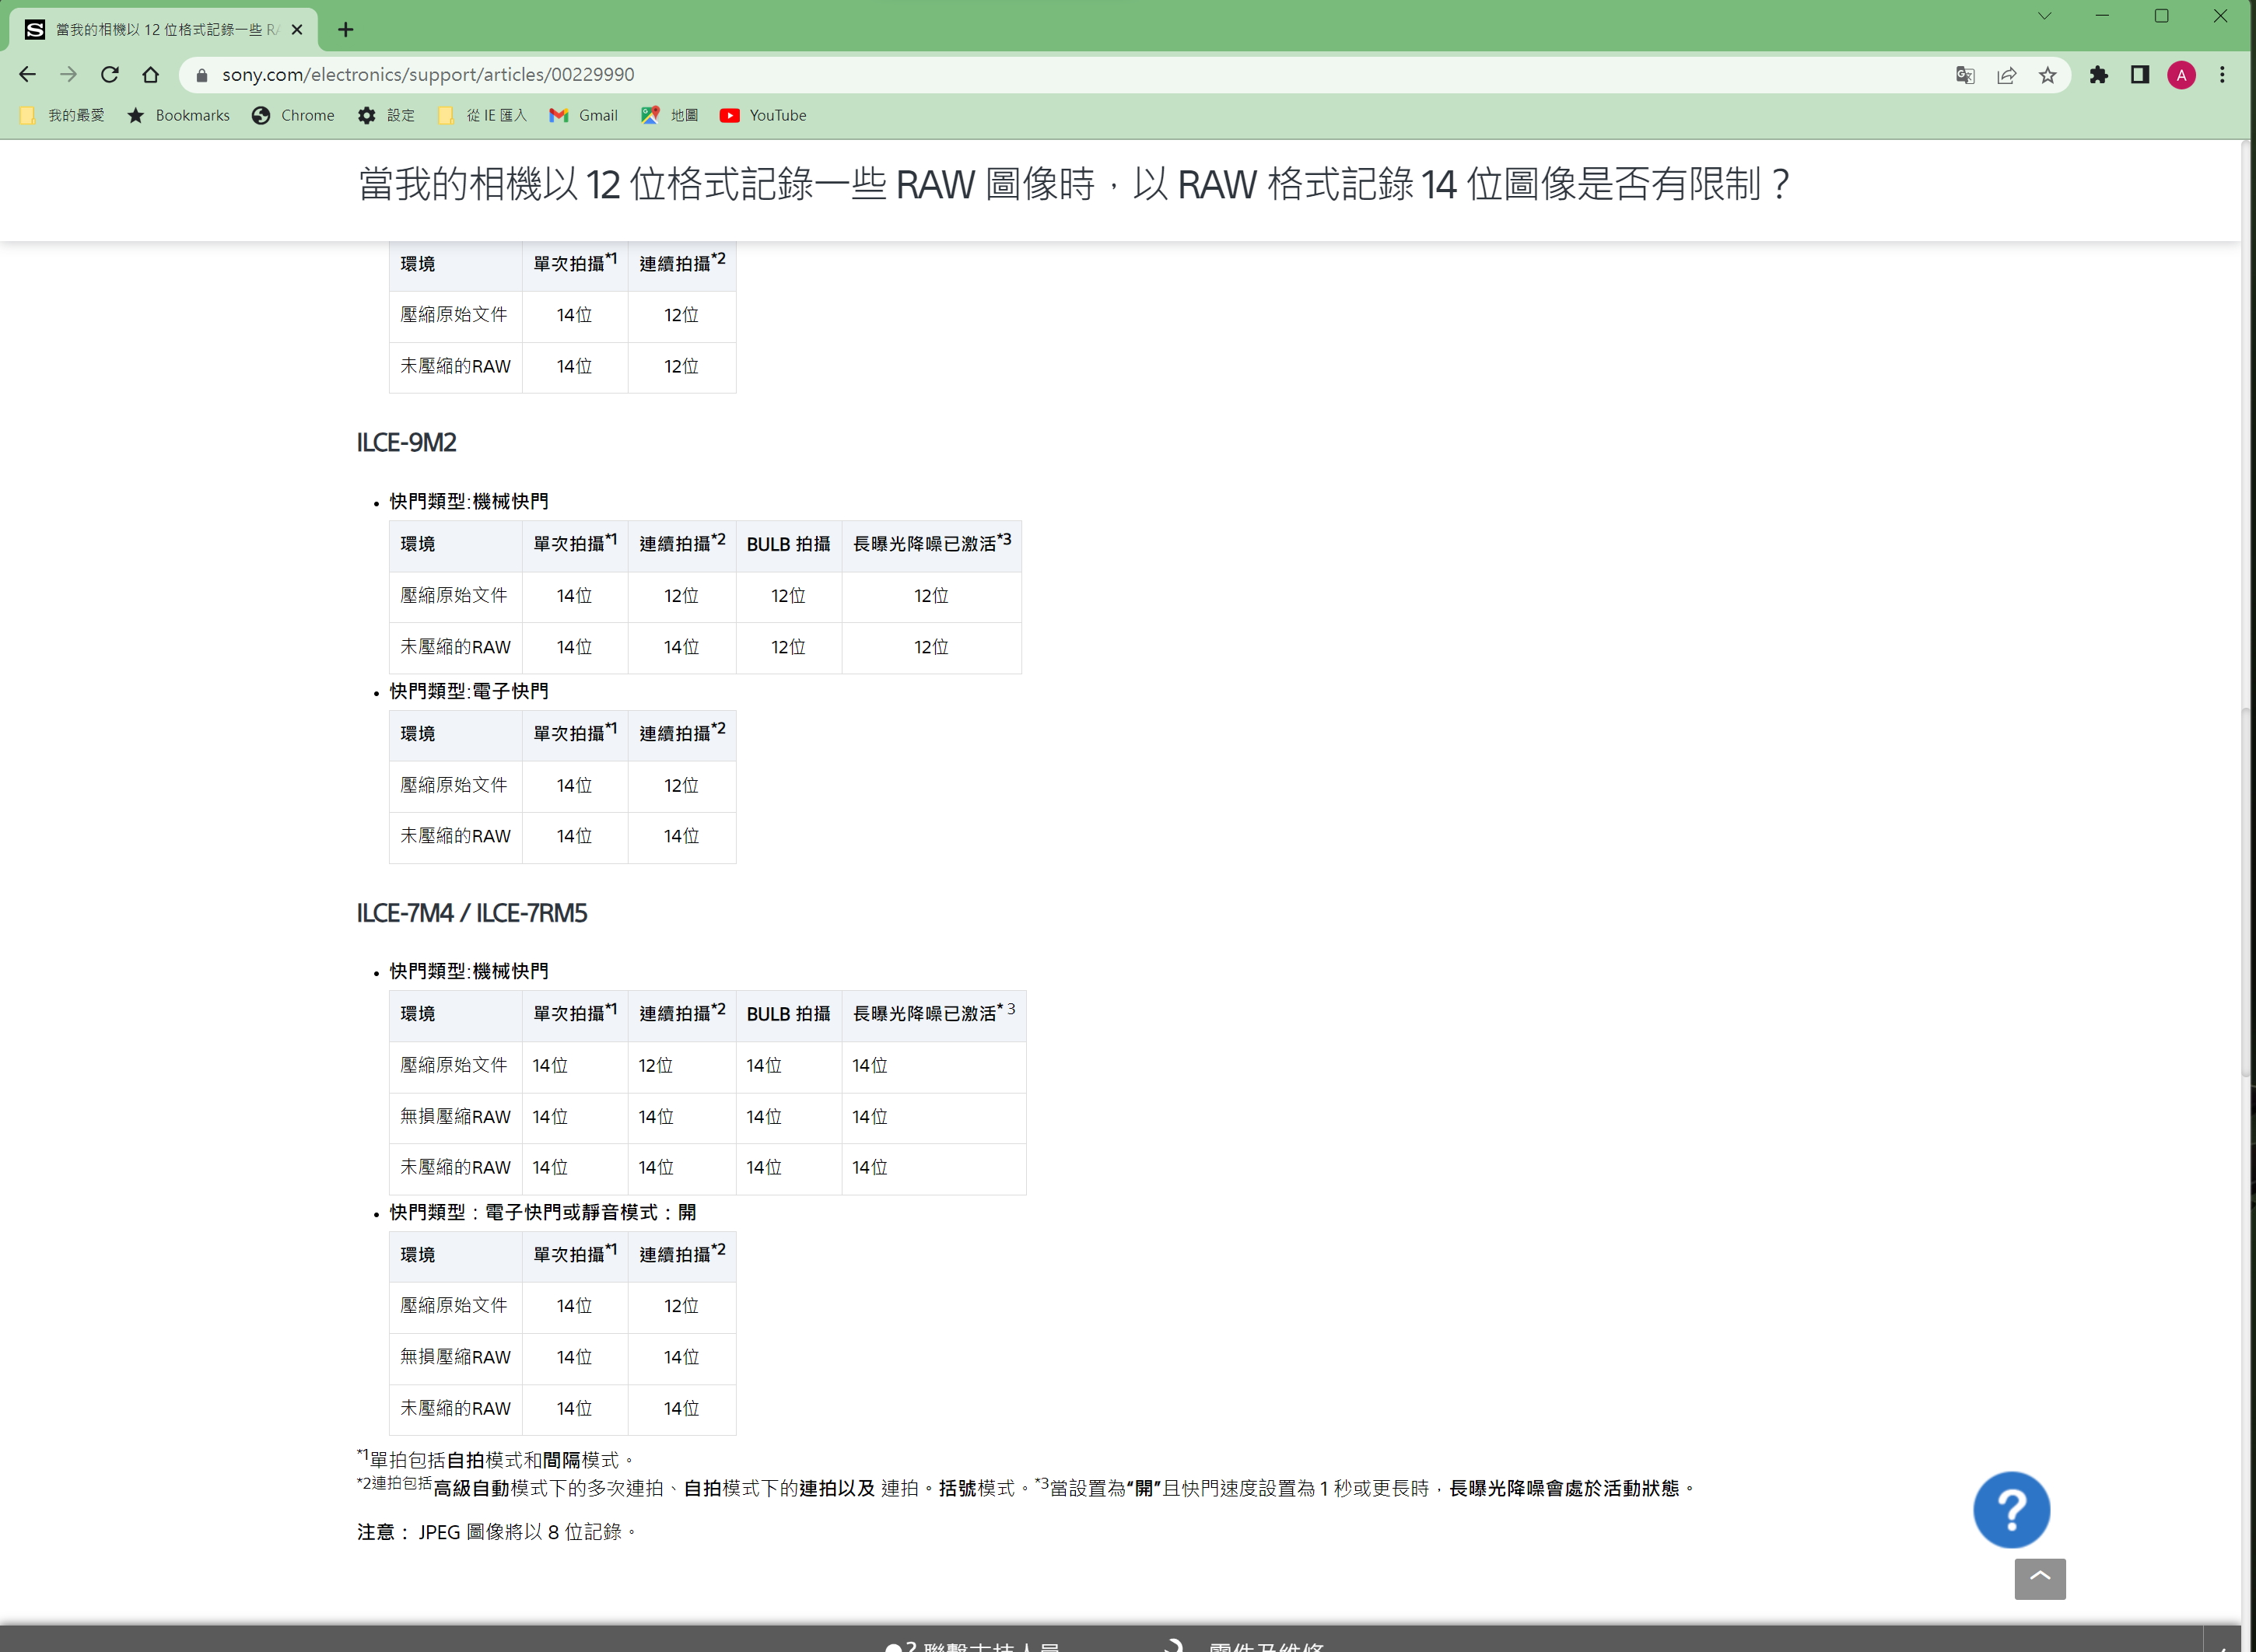This screenshot has width=2256, height=1652.
Task: Open the 從 IE 匯入 folder
Action: pyautogui.click(x=482, y=115)
